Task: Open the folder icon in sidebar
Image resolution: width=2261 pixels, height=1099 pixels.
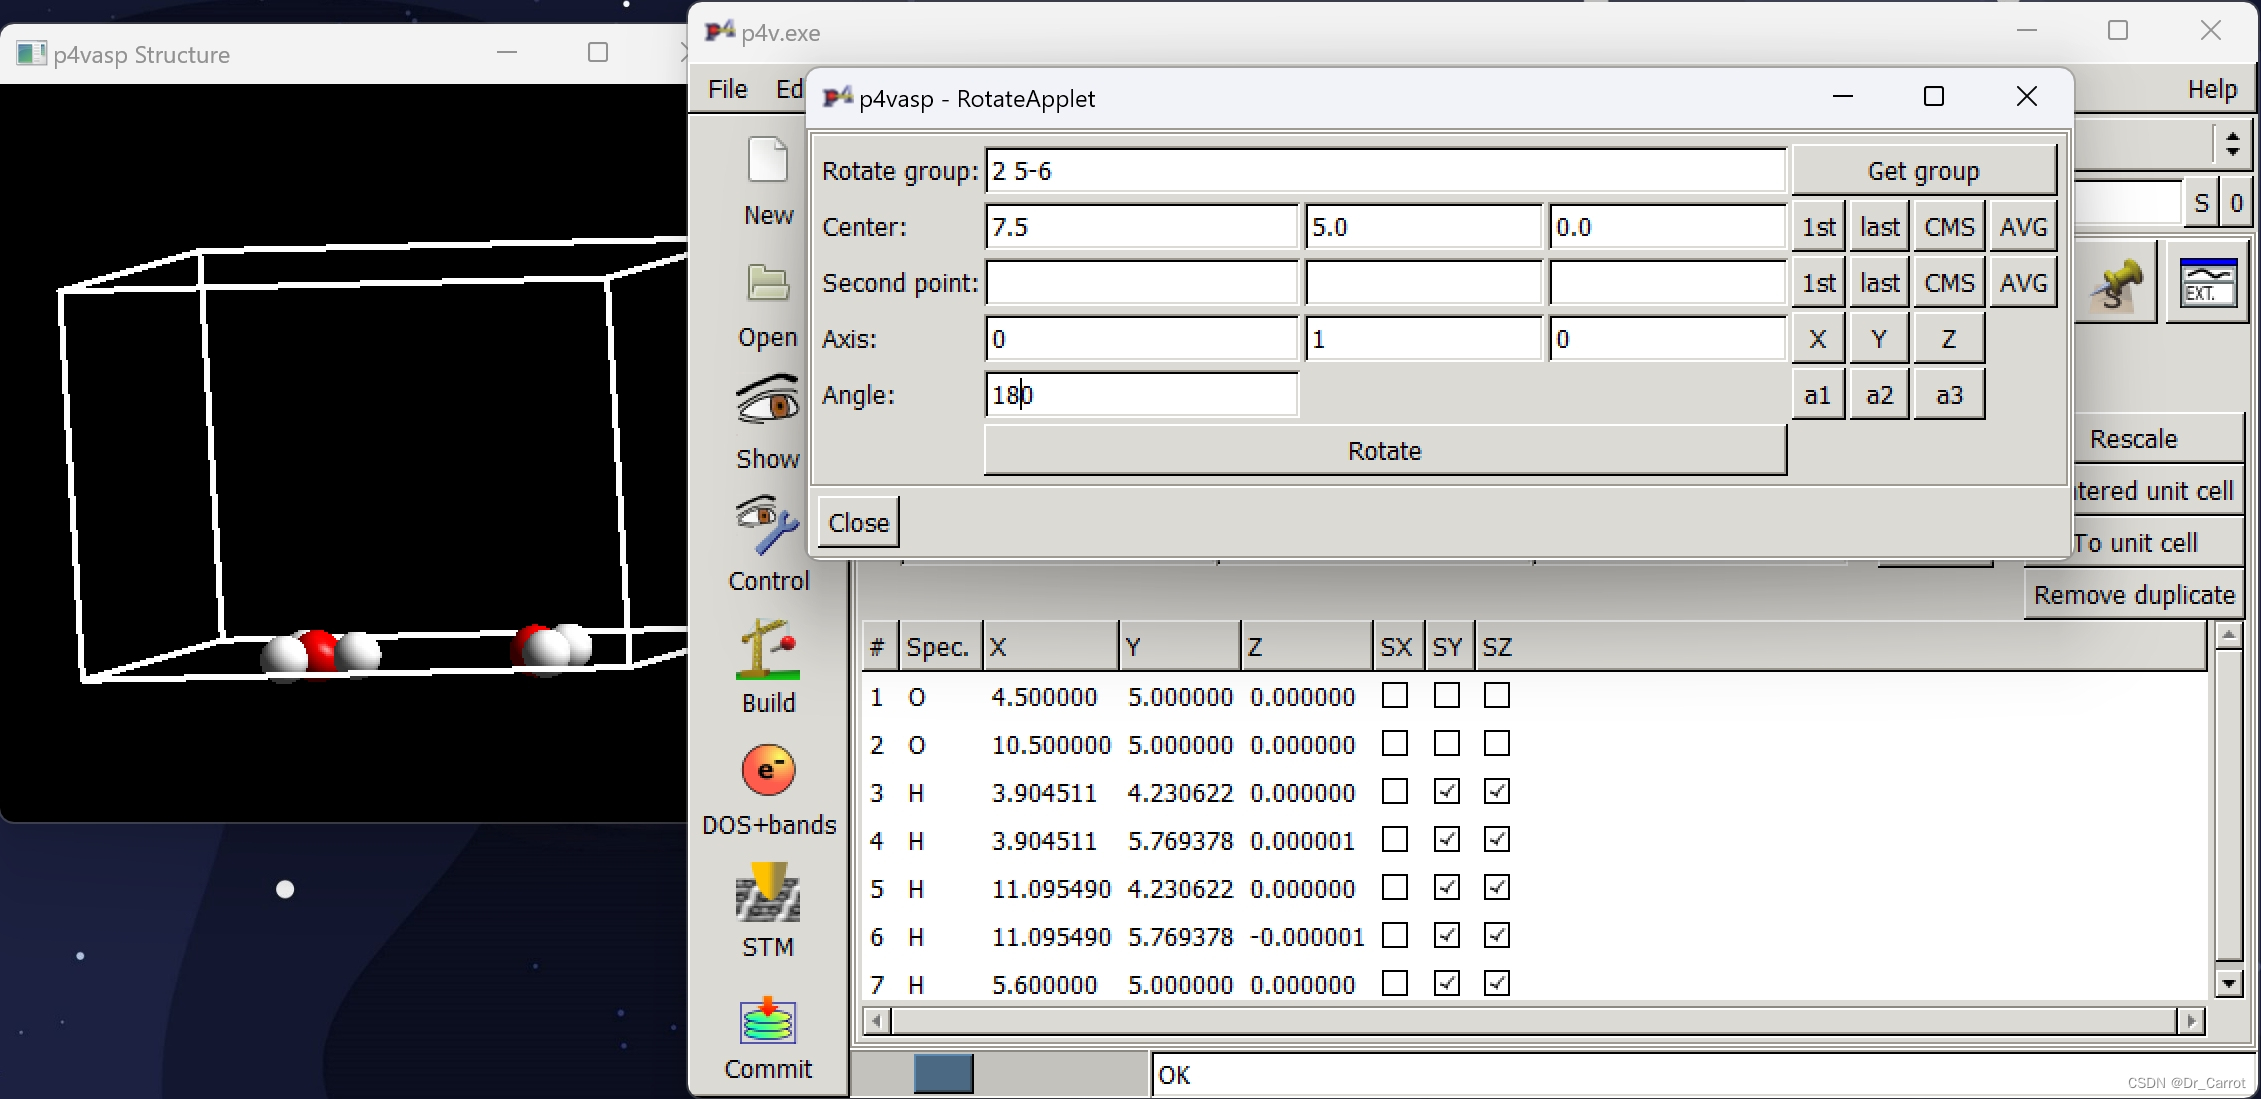Action: point(768,283)
